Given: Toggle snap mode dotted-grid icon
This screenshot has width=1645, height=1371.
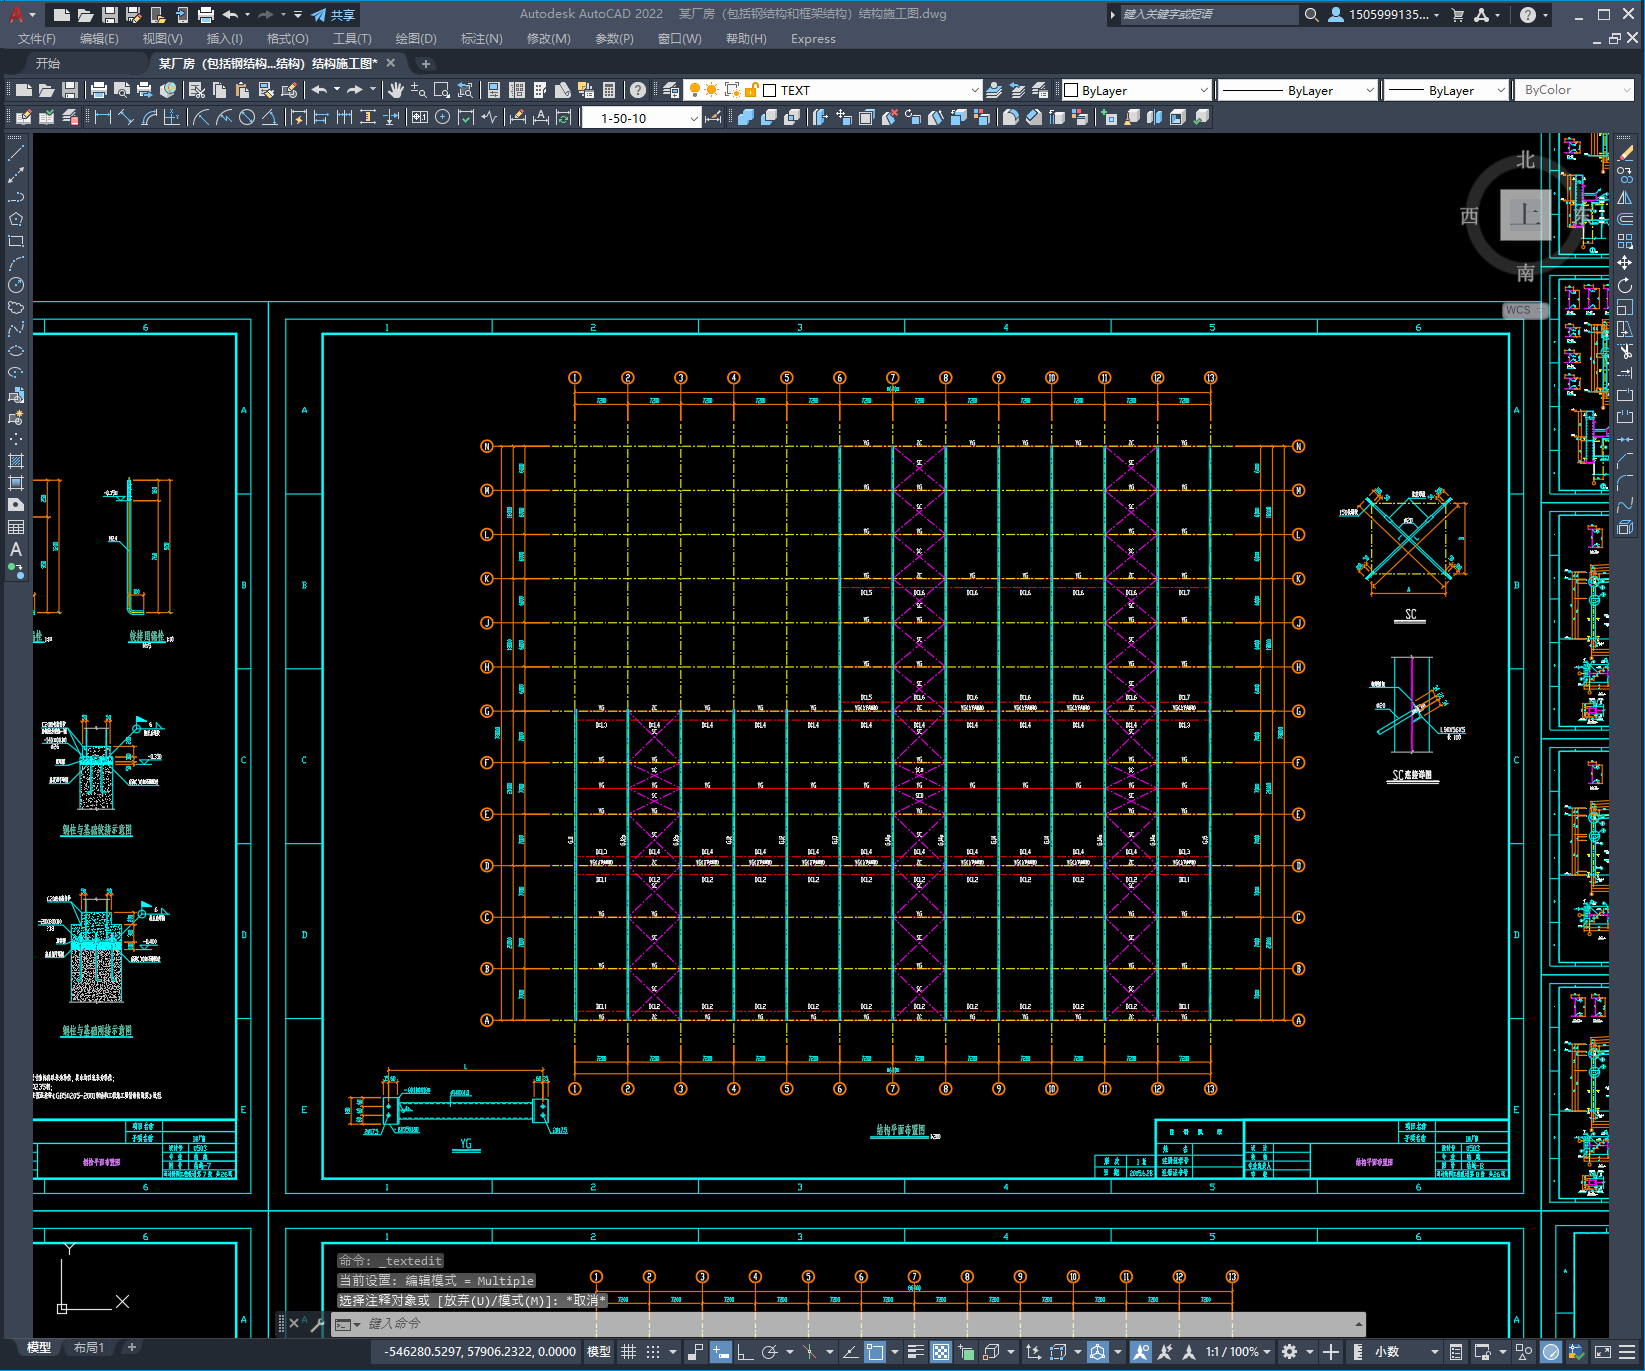Looking at the screenshot, I should point(653,1351).
